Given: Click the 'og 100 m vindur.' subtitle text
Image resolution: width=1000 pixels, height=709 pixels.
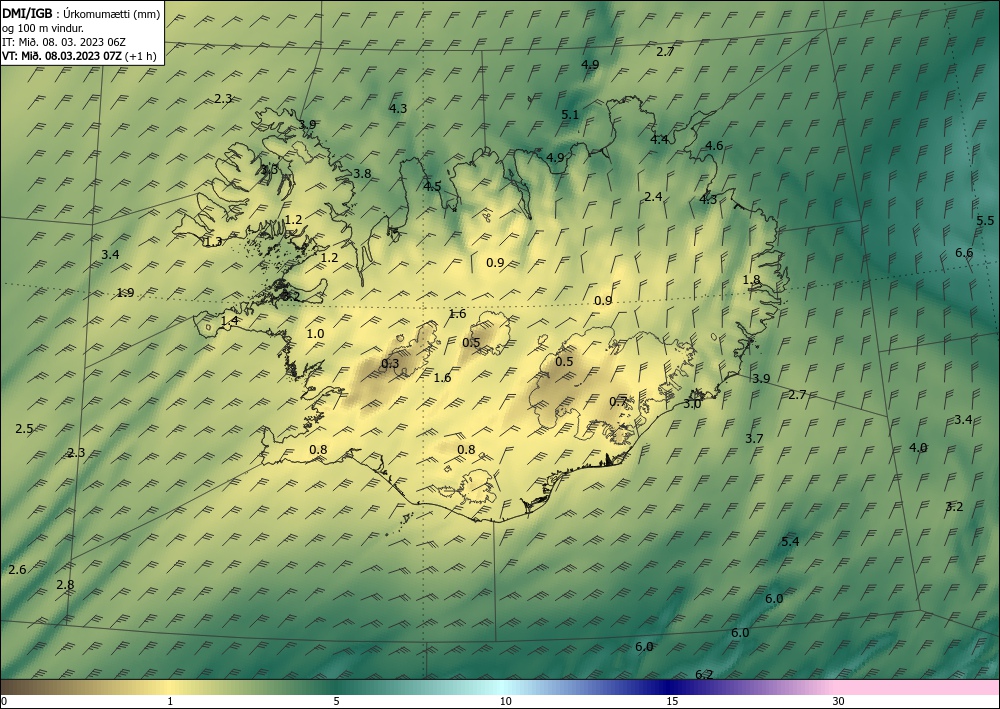Looking at the screenshot, I should tap(43, 28).
